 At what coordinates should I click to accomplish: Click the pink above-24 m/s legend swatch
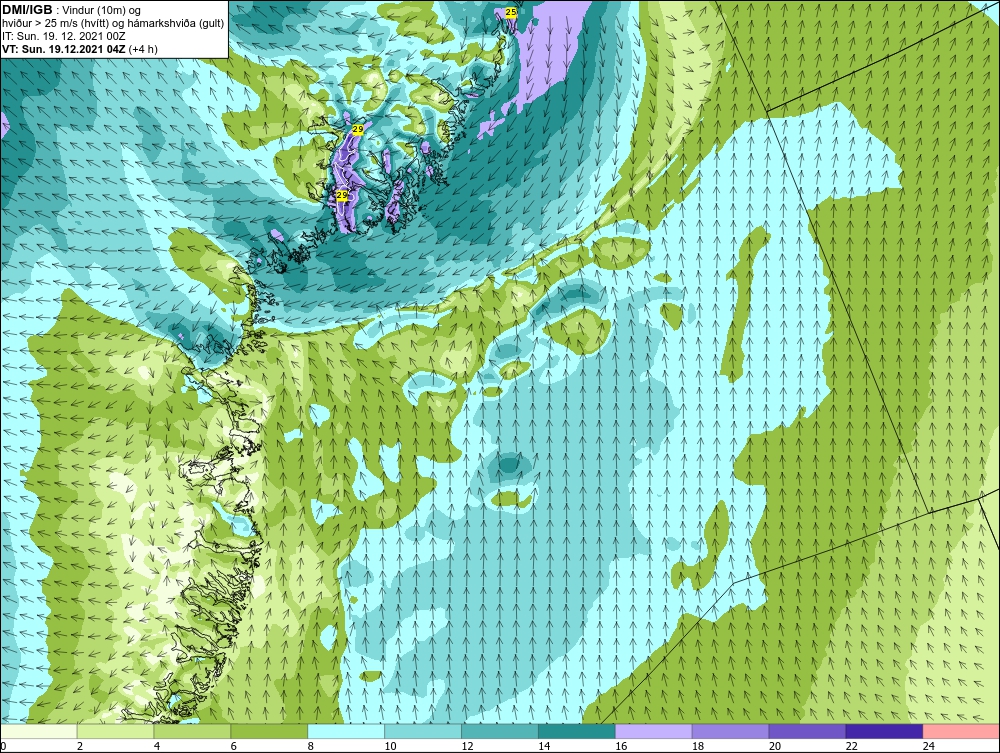coord(960,731)
